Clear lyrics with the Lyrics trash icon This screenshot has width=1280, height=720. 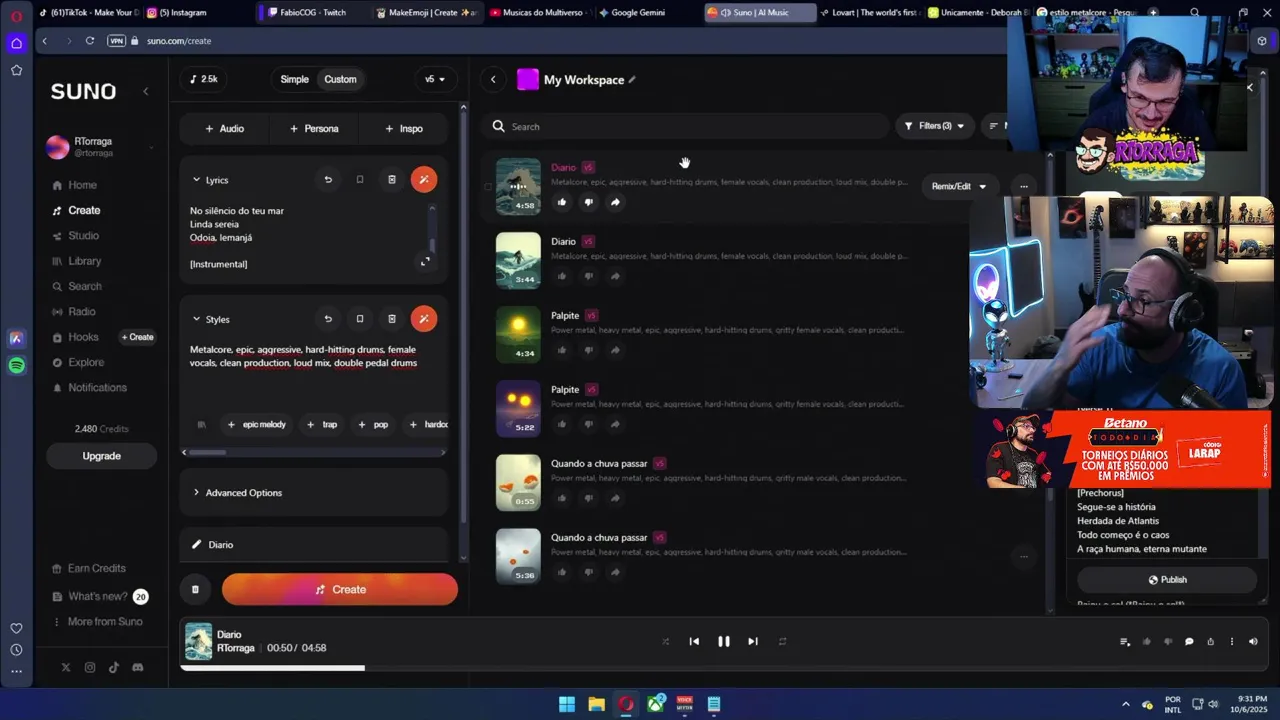[392, 180]
